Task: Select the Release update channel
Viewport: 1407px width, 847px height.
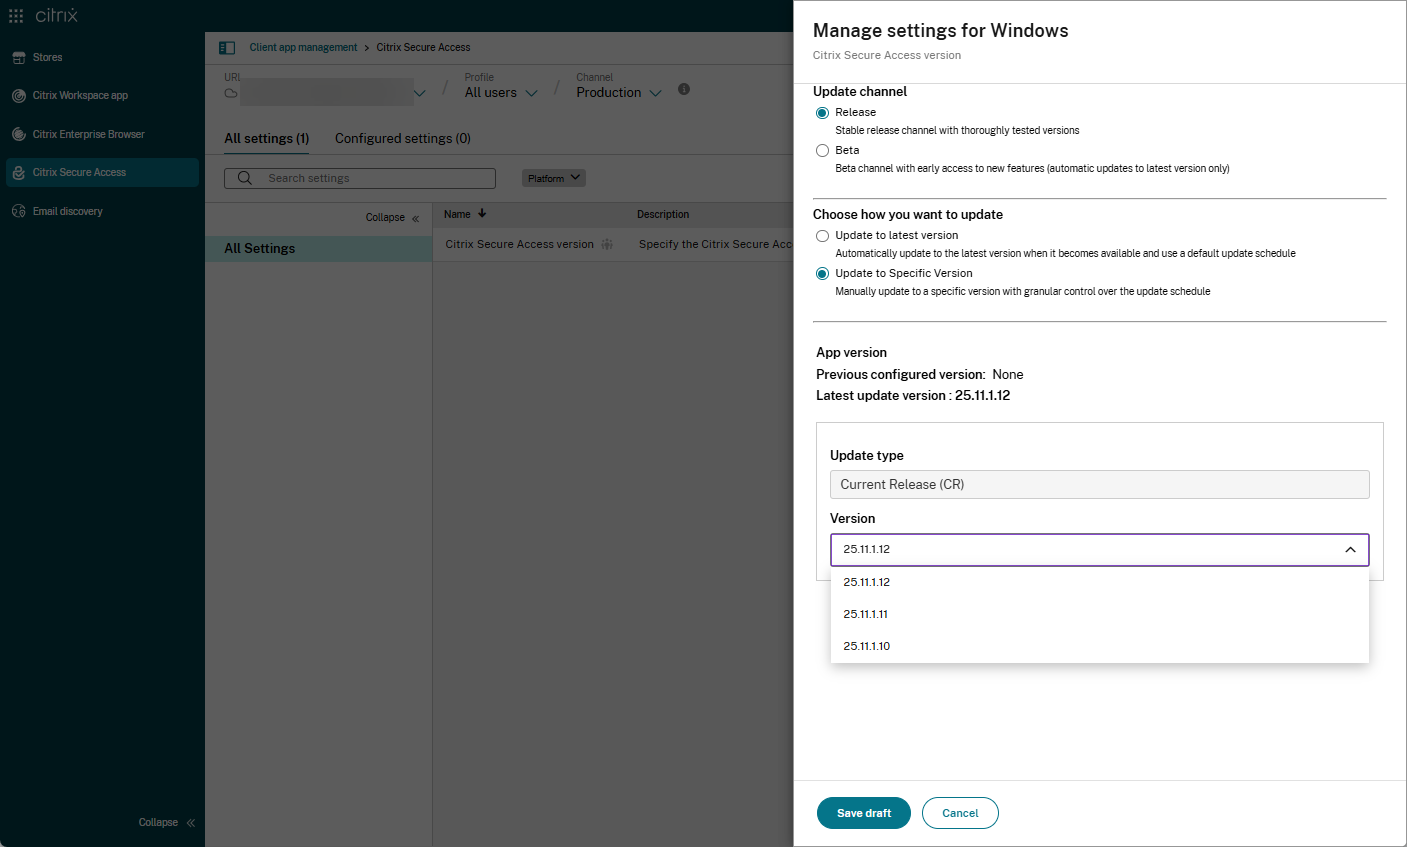Action: pos(822,113)
